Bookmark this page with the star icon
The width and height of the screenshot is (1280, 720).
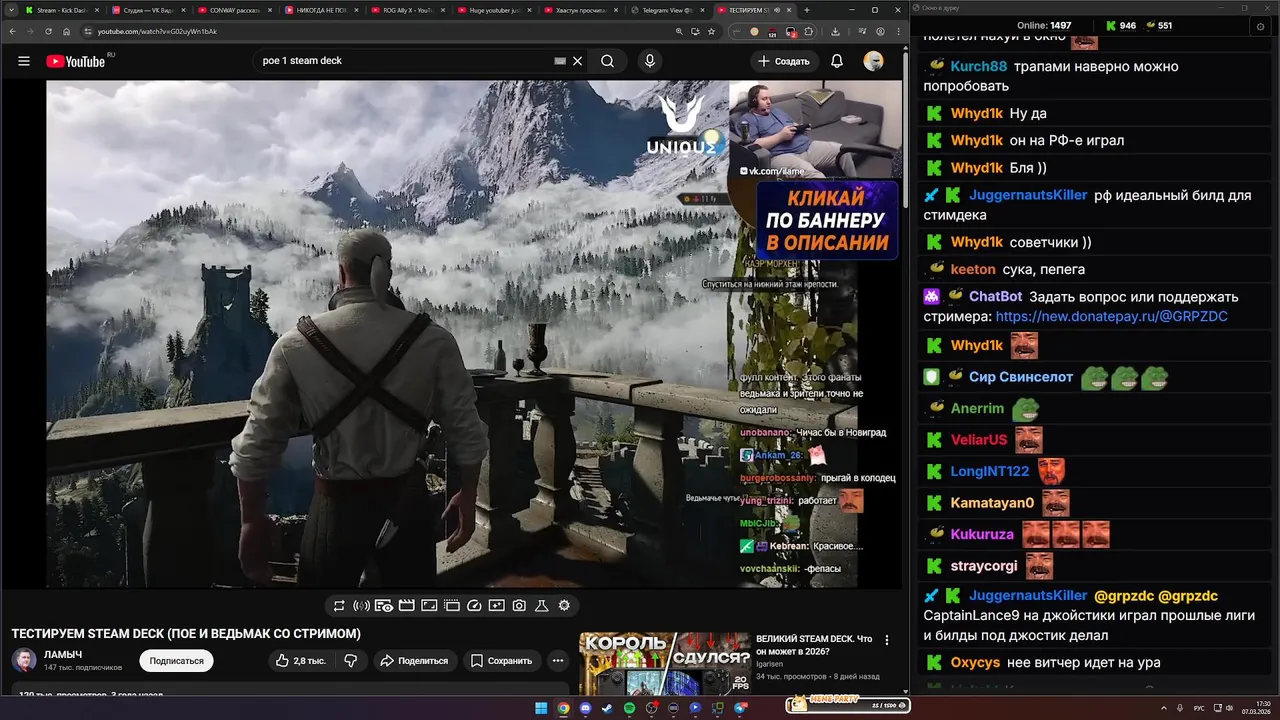711,31
